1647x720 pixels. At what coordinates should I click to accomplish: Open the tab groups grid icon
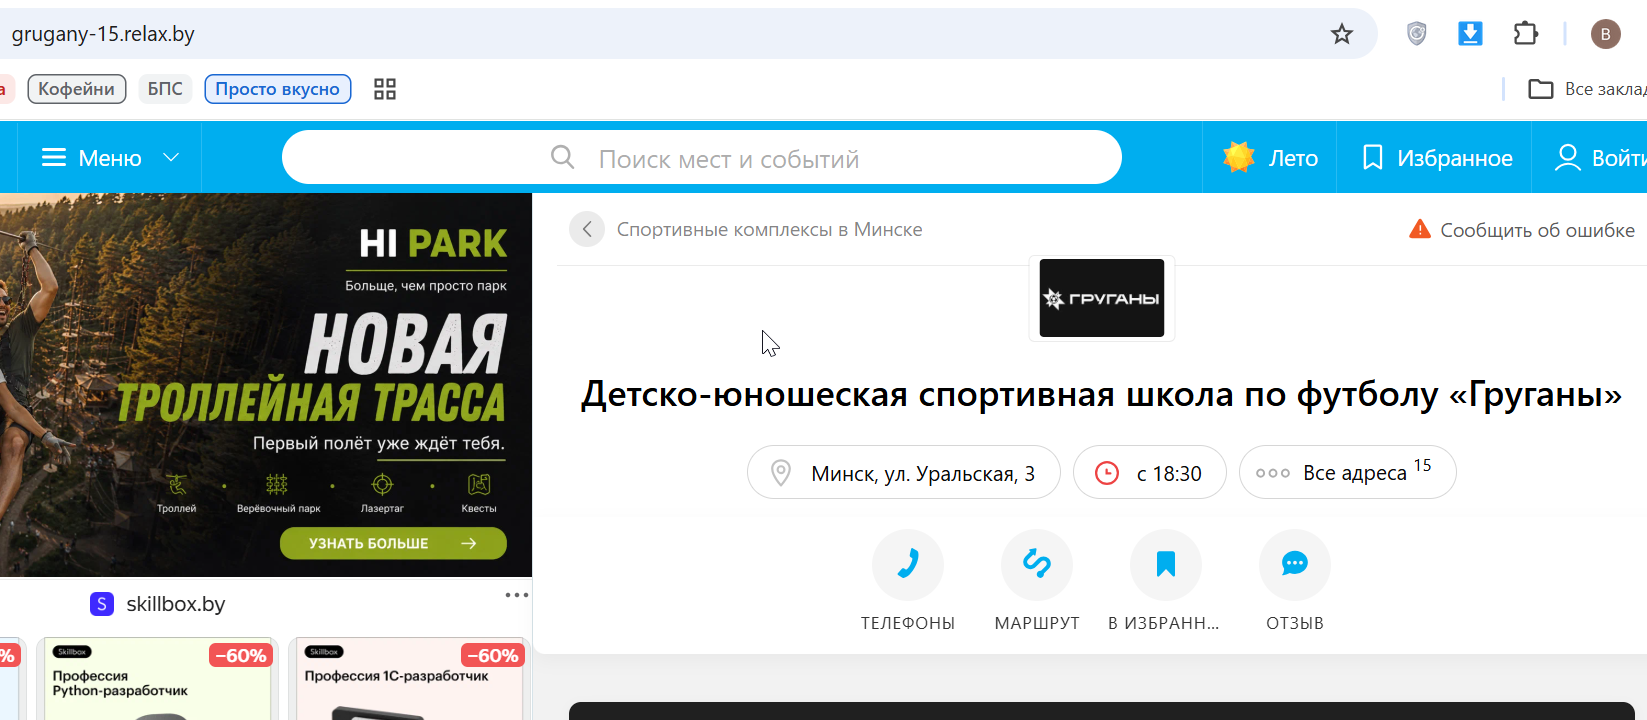pyautogui.click(x=385, y=89)
